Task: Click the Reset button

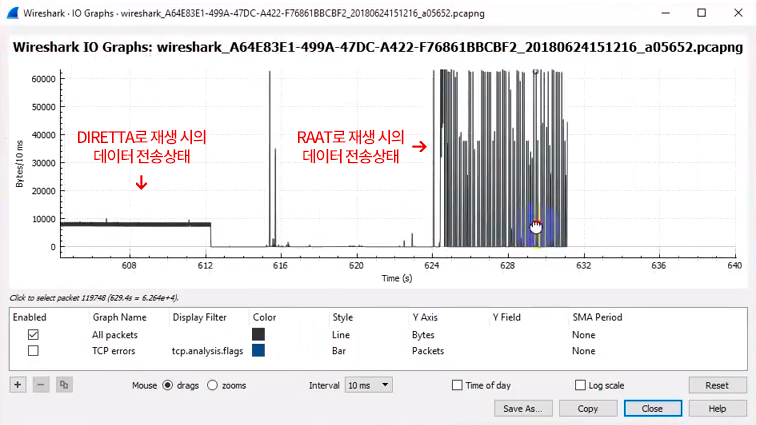Action: click(x=717, y=385)
